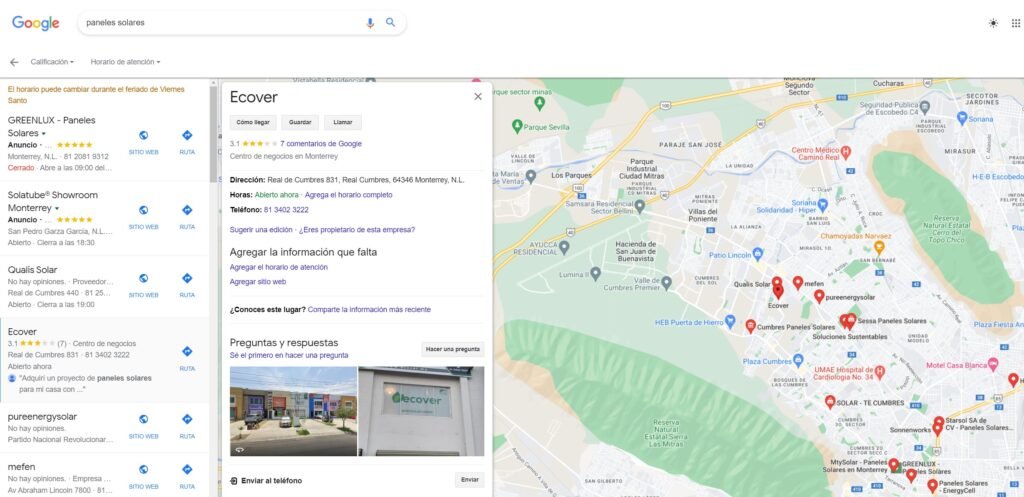Expand the Calificación filter dropdown

(x=52, y=62)
